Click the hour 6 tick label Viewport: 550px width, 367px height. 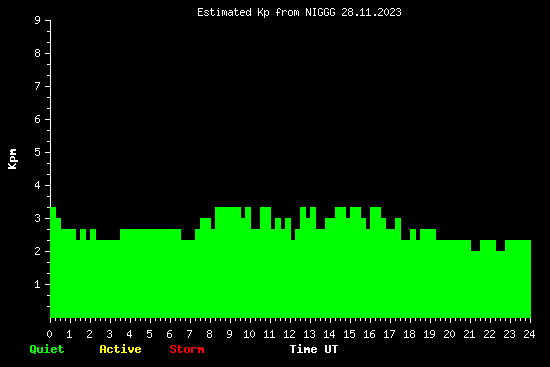point(169,334)
